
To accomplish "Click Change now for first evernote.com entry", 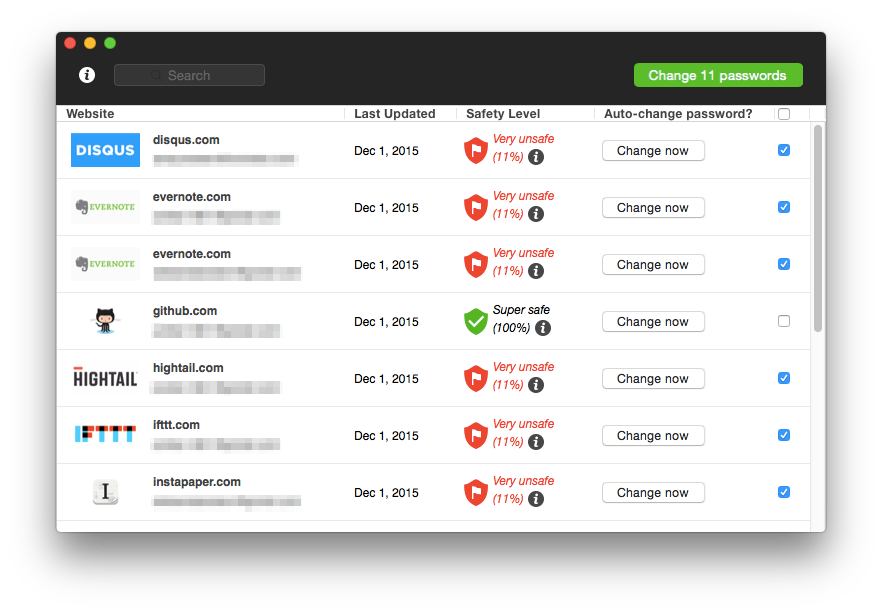I will pyautogui.click(x=653, y=208).
